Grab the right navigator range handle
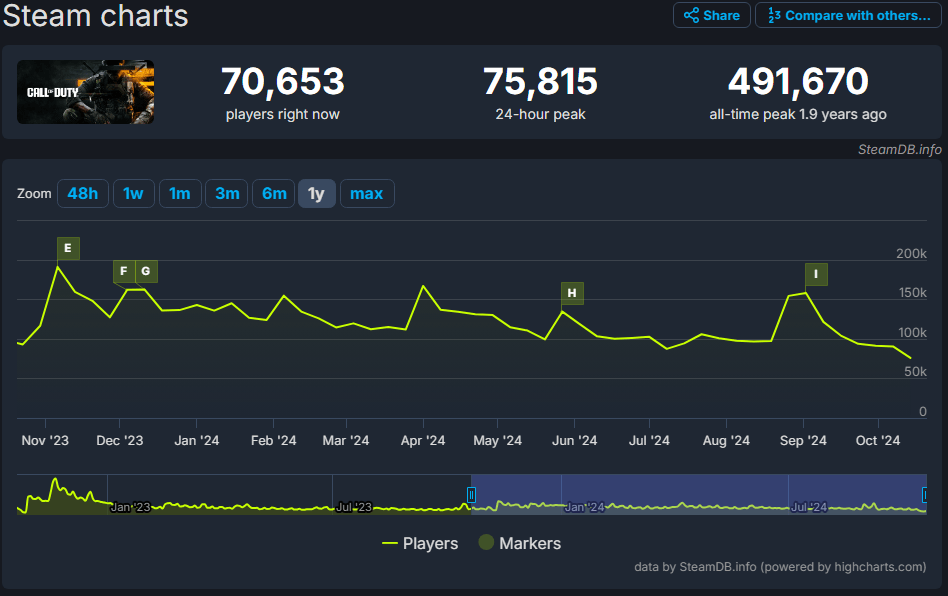This screenshot has height=596, width=948. pos(924,496)
